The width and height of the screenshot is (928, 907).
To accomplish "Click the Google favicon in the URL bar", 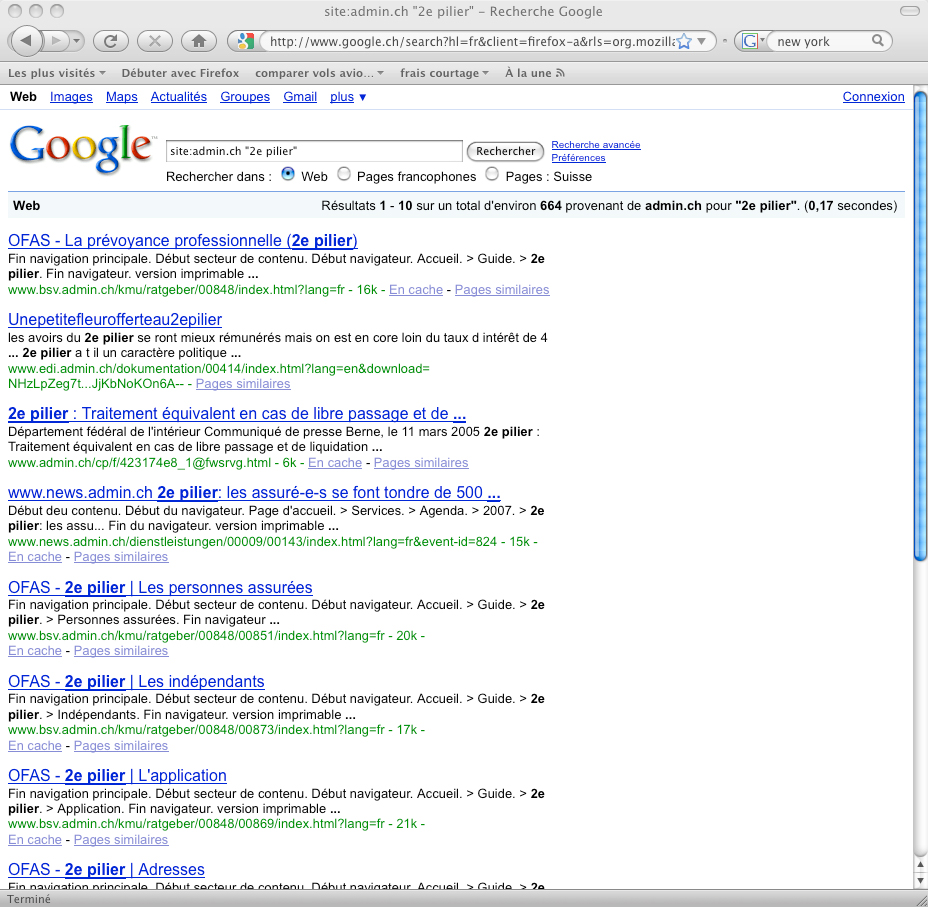I will tap(245, 41).
